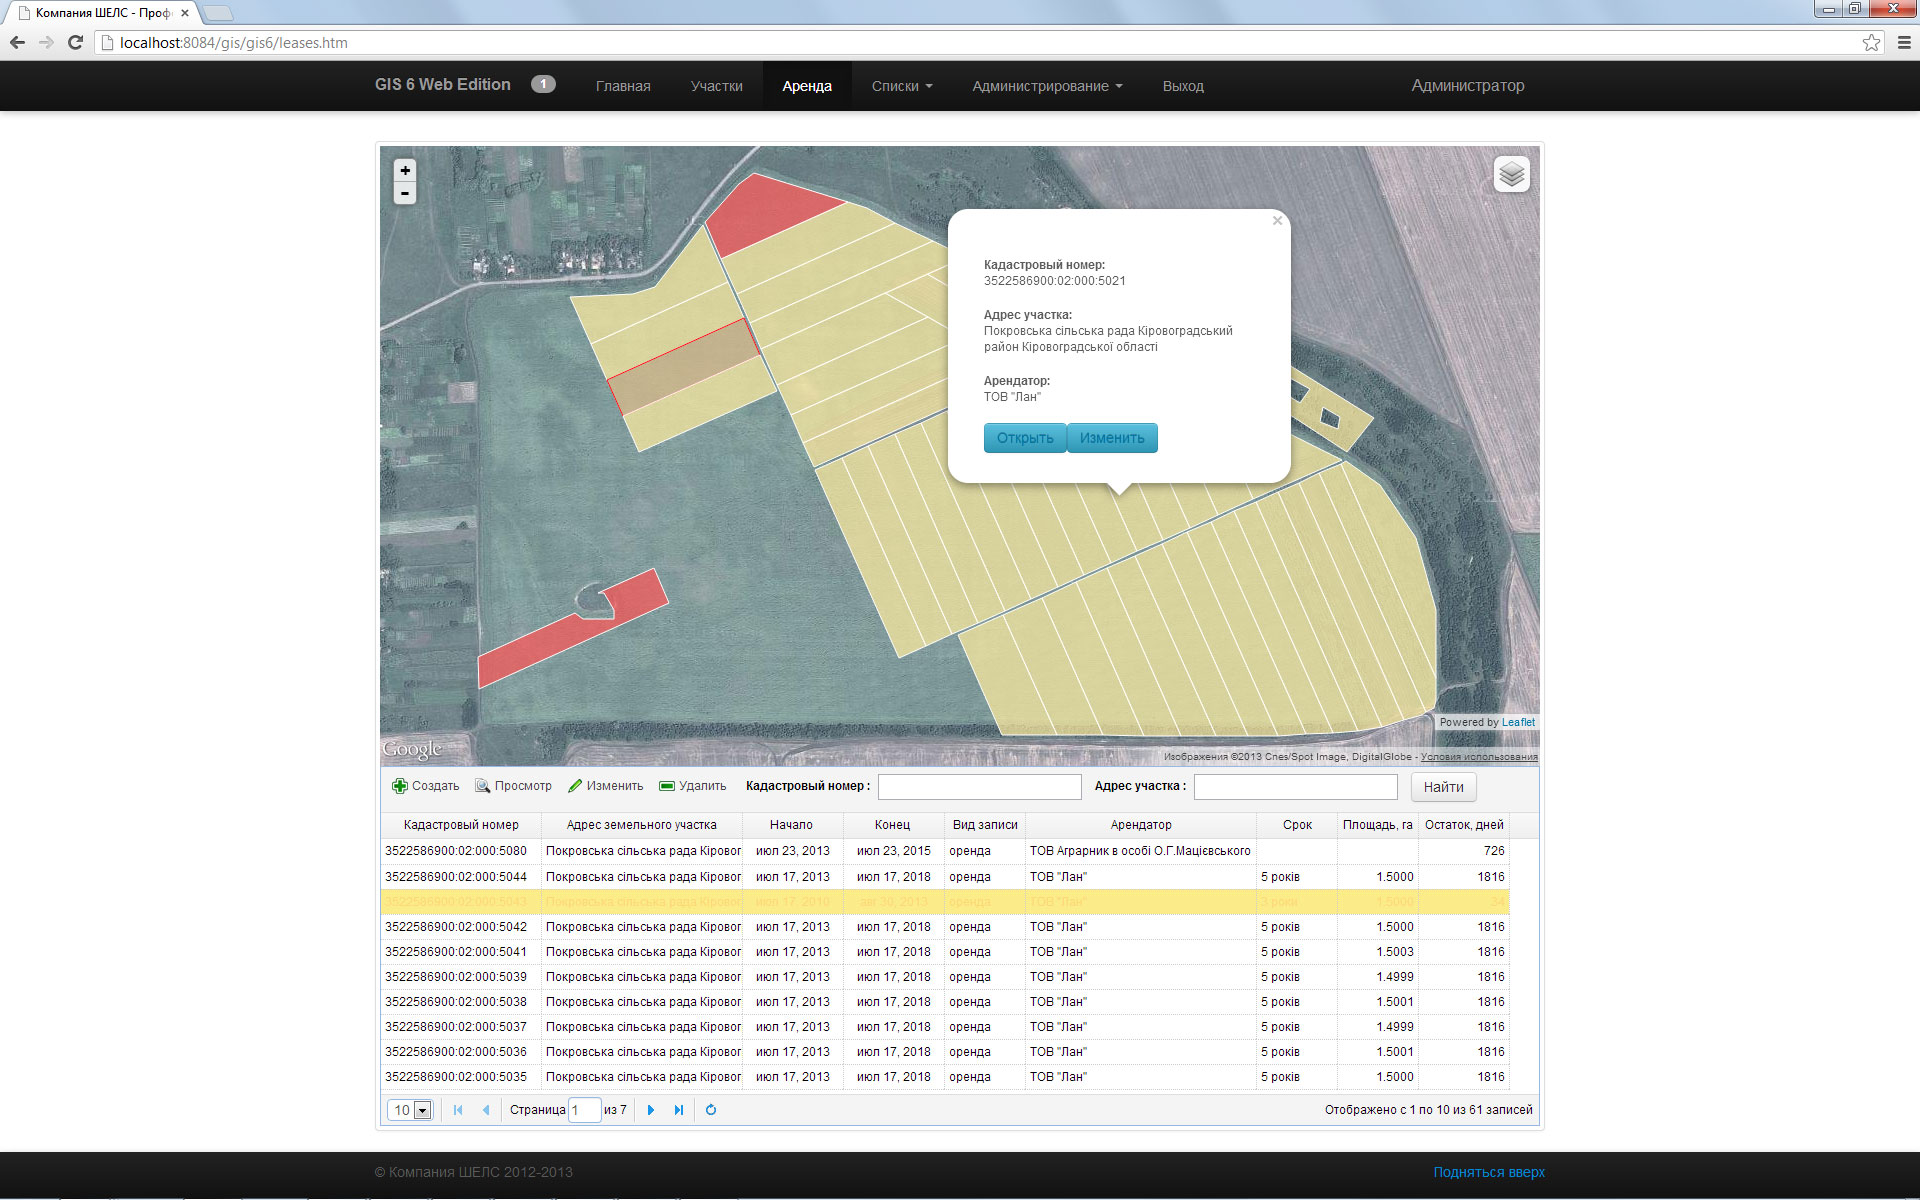The height and width of the screenshot is (1200, 1920).
Task: Expand the Администрирование dropdown menu
Action: (x=1046, y=86)
